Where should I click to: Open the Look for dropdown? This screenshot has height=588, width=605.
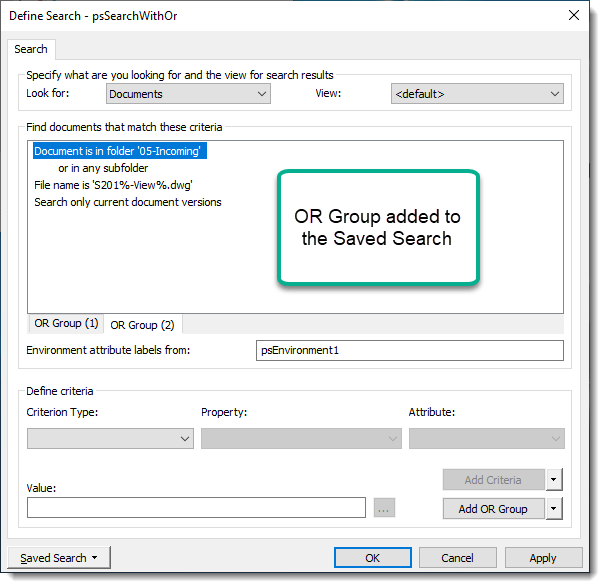tap(188, 94)
